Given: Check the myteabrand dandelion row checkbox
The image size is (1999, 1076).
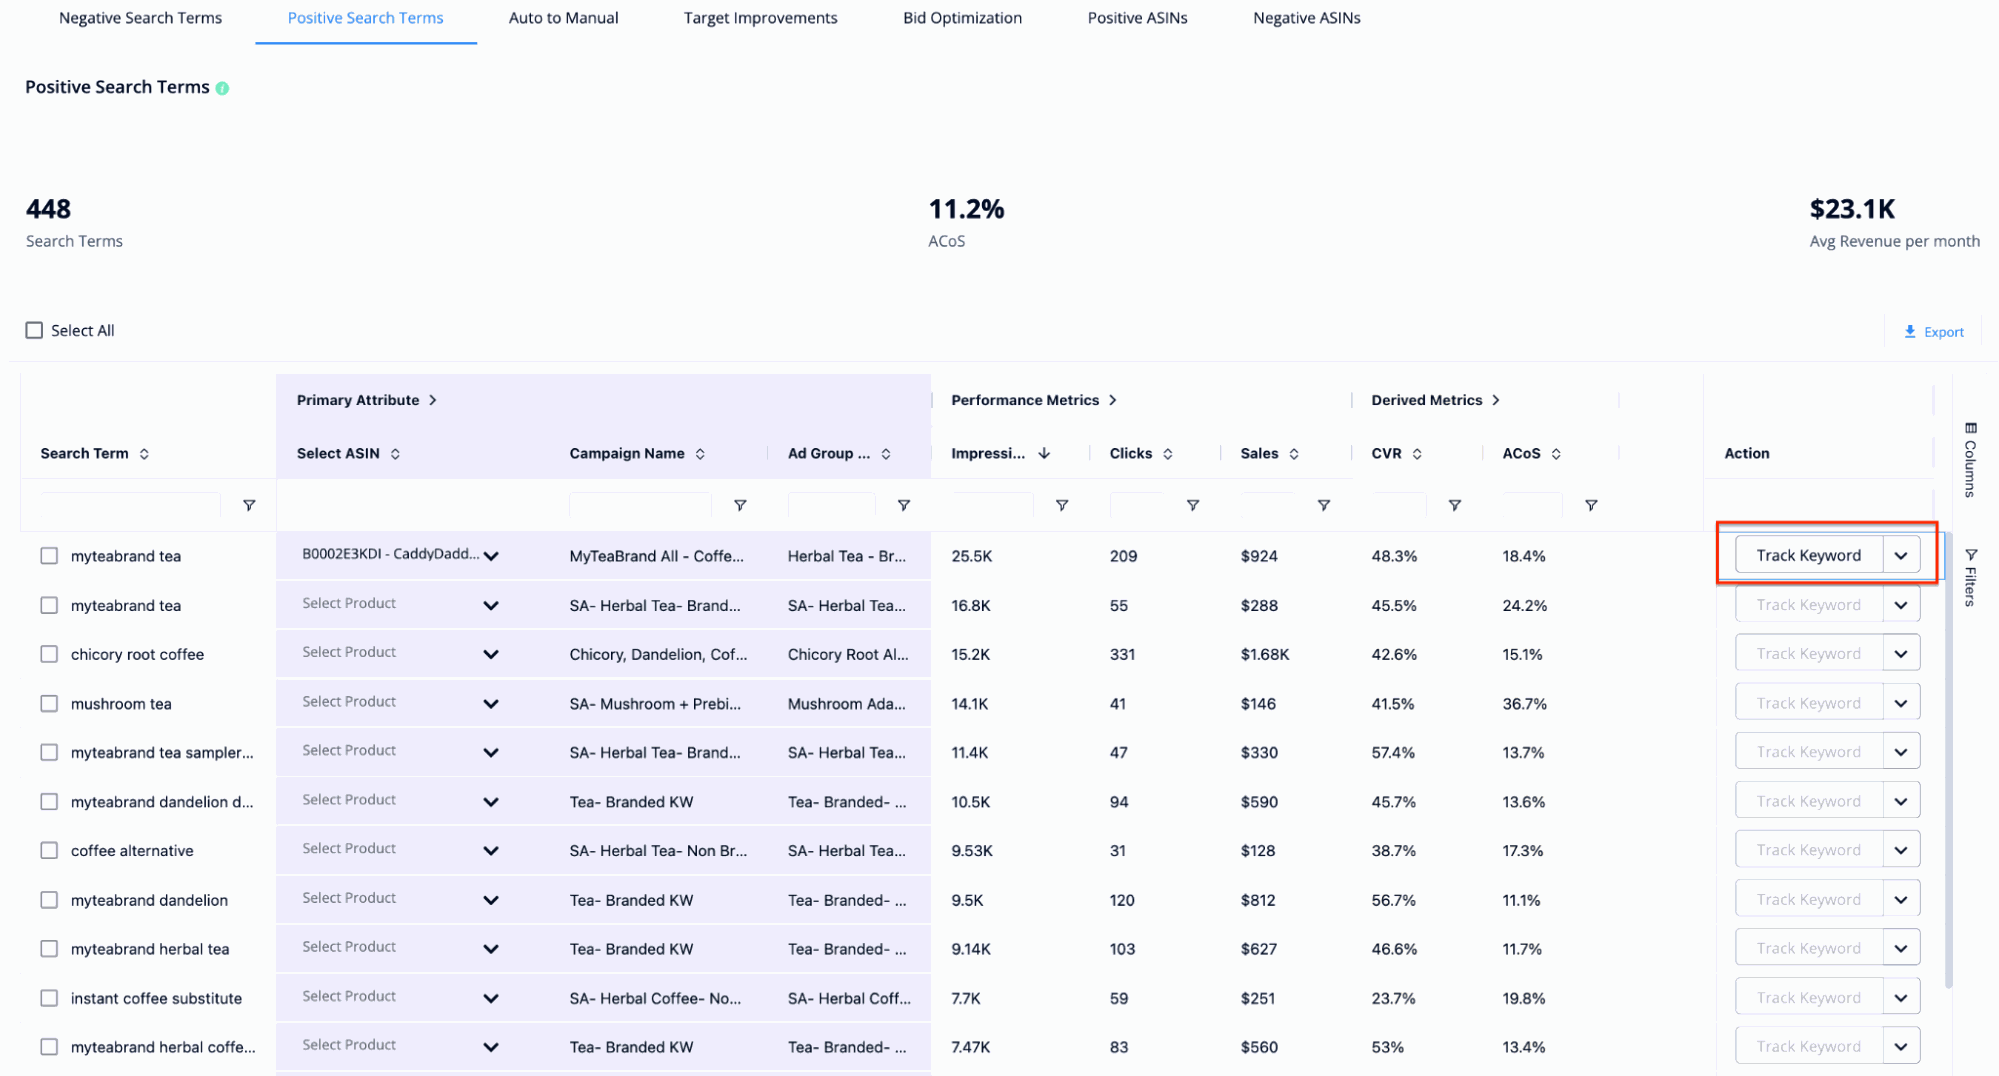Looking at the screenshot, I should pos(49,900).
